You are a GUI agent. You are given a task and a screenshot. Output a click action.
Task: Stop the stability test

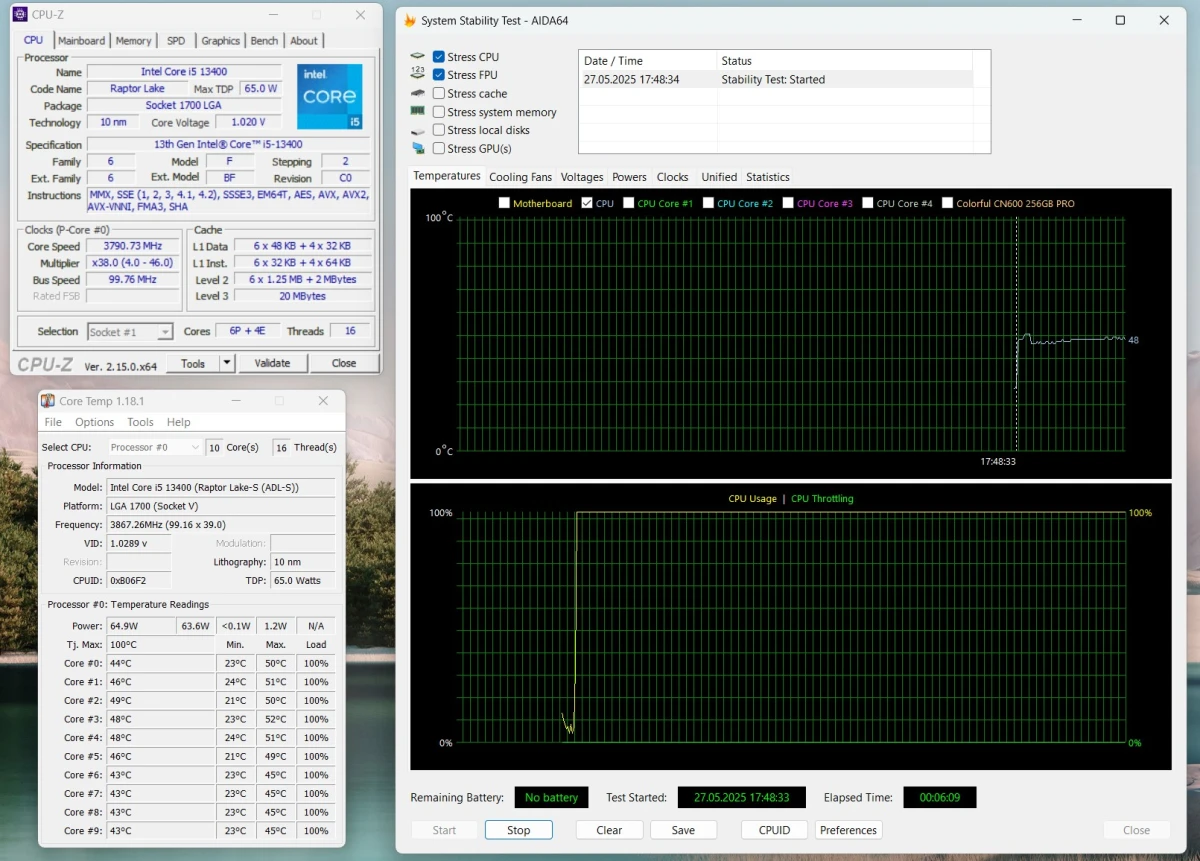pos(518,830)
